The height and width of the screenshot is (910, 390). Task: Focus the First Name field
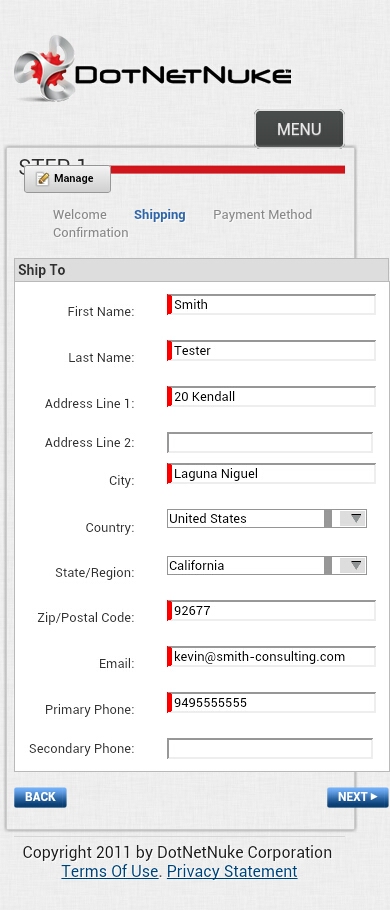[272, 305]
